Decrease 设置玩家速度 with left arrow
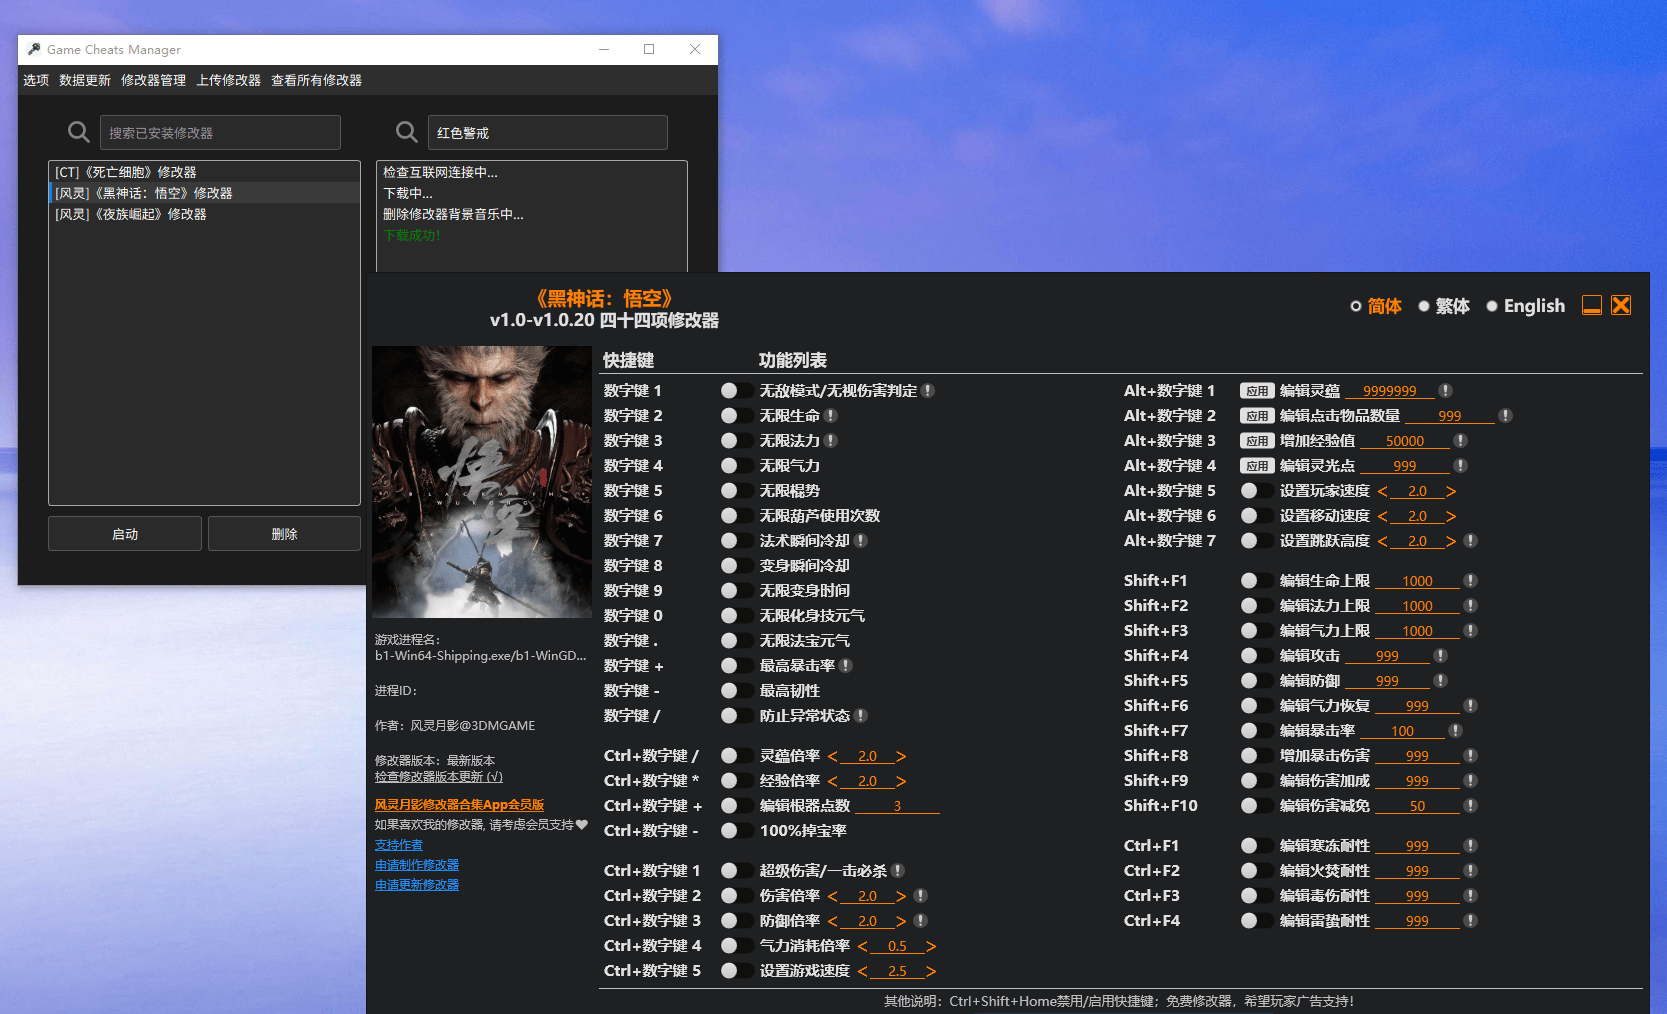Screen dimensions: 1667x1014 click(1383, 491)
